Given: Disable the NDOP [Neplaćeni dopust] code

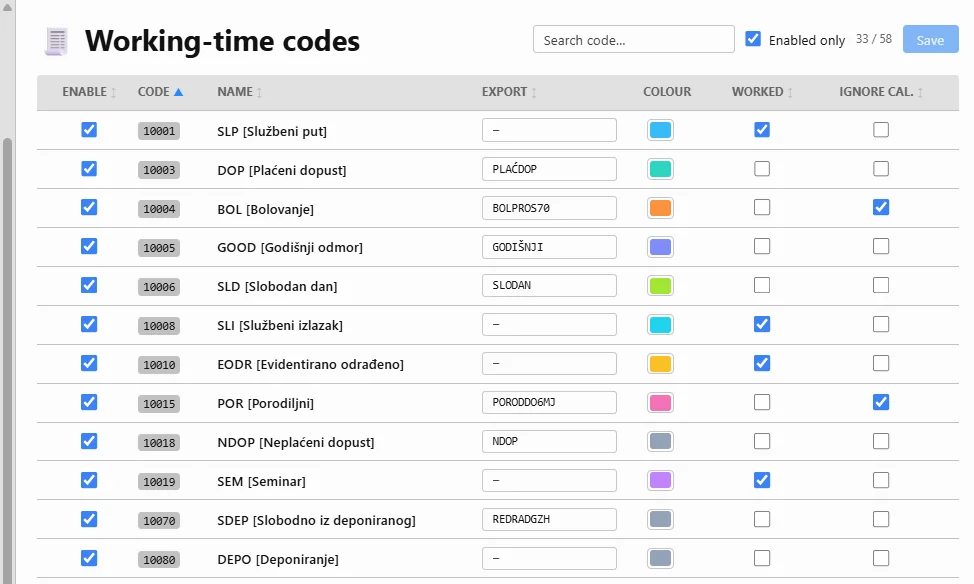Looking at the screenshot, I should point(89,441).
